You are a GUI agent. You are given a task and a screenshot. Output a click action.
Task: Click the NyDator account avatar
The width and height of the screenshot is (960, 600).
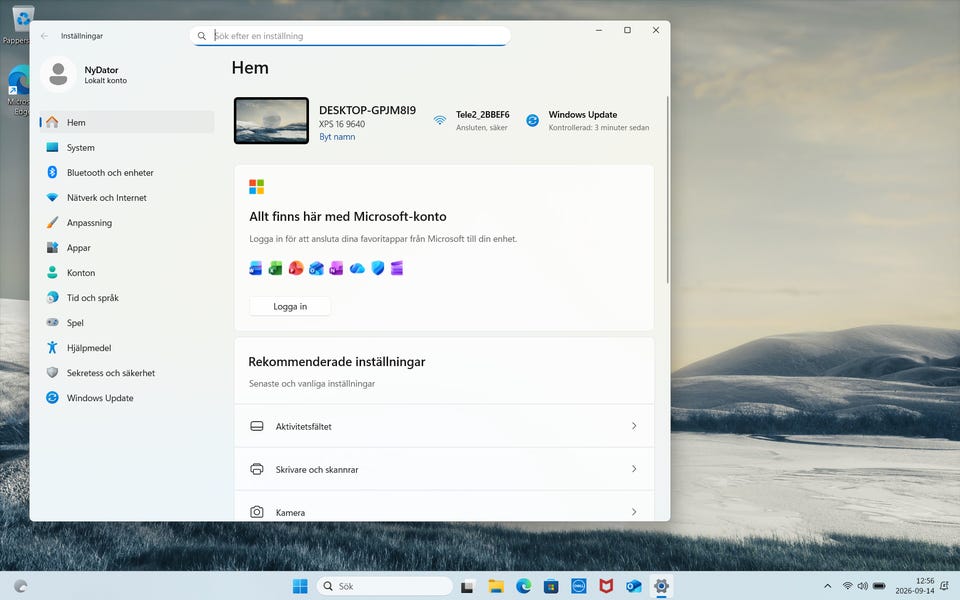click(x=58, y=75)
